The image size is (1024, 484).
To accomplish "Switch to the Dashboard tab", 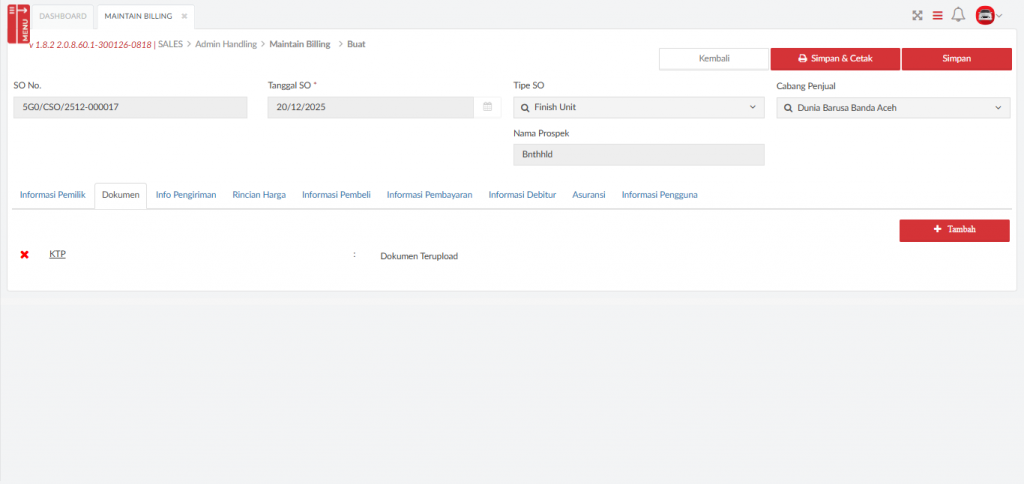I will click(63, 16).
